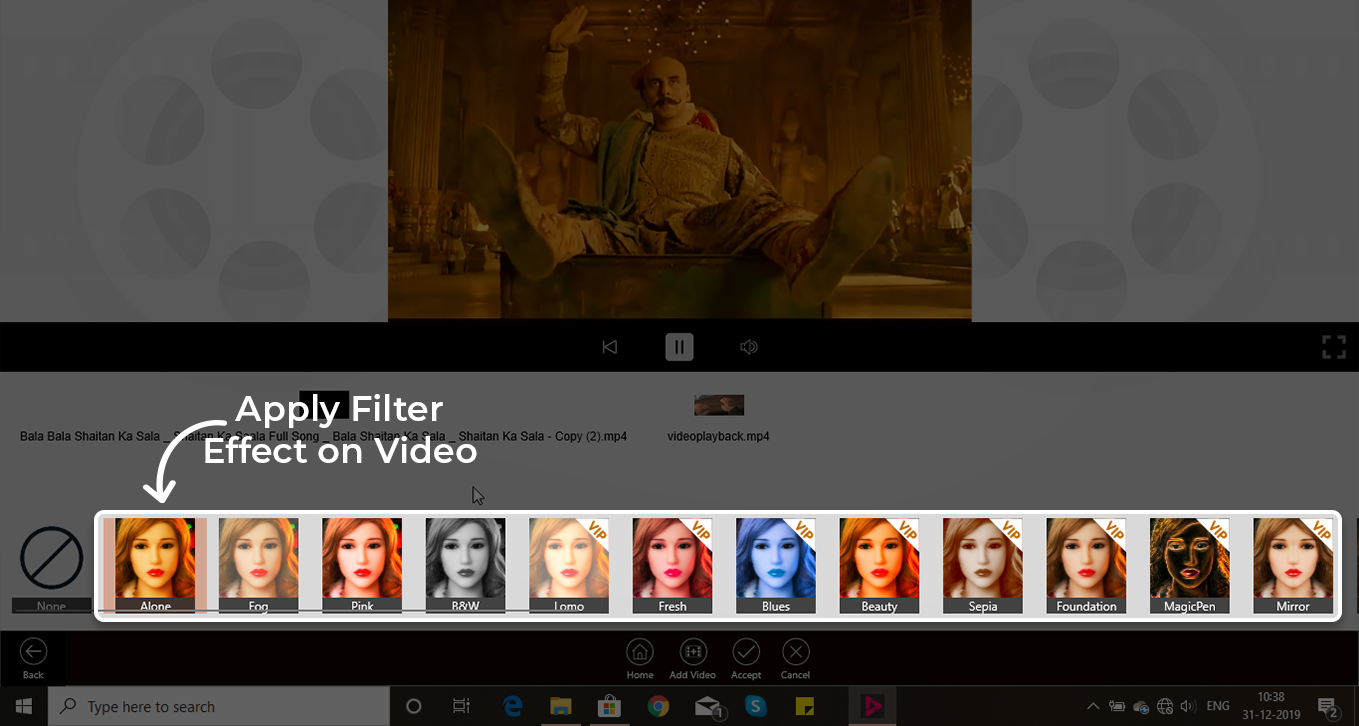Screen dimensions: 1359x726
Task: Open the Mail app on taskbar
Action: click(x=708, y=706)
